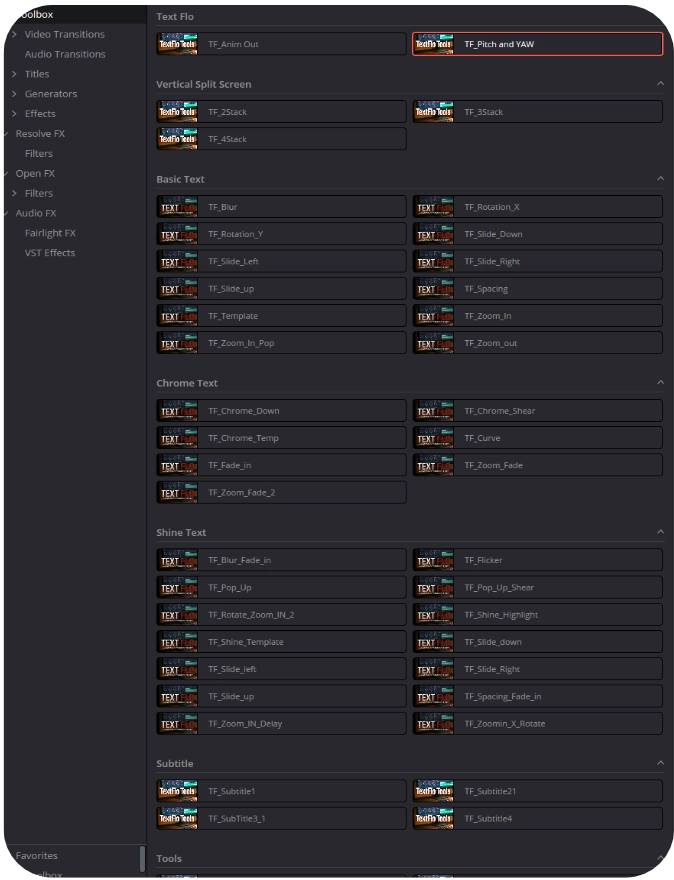Open VST Effects in the sidebar

pos(50,253)
